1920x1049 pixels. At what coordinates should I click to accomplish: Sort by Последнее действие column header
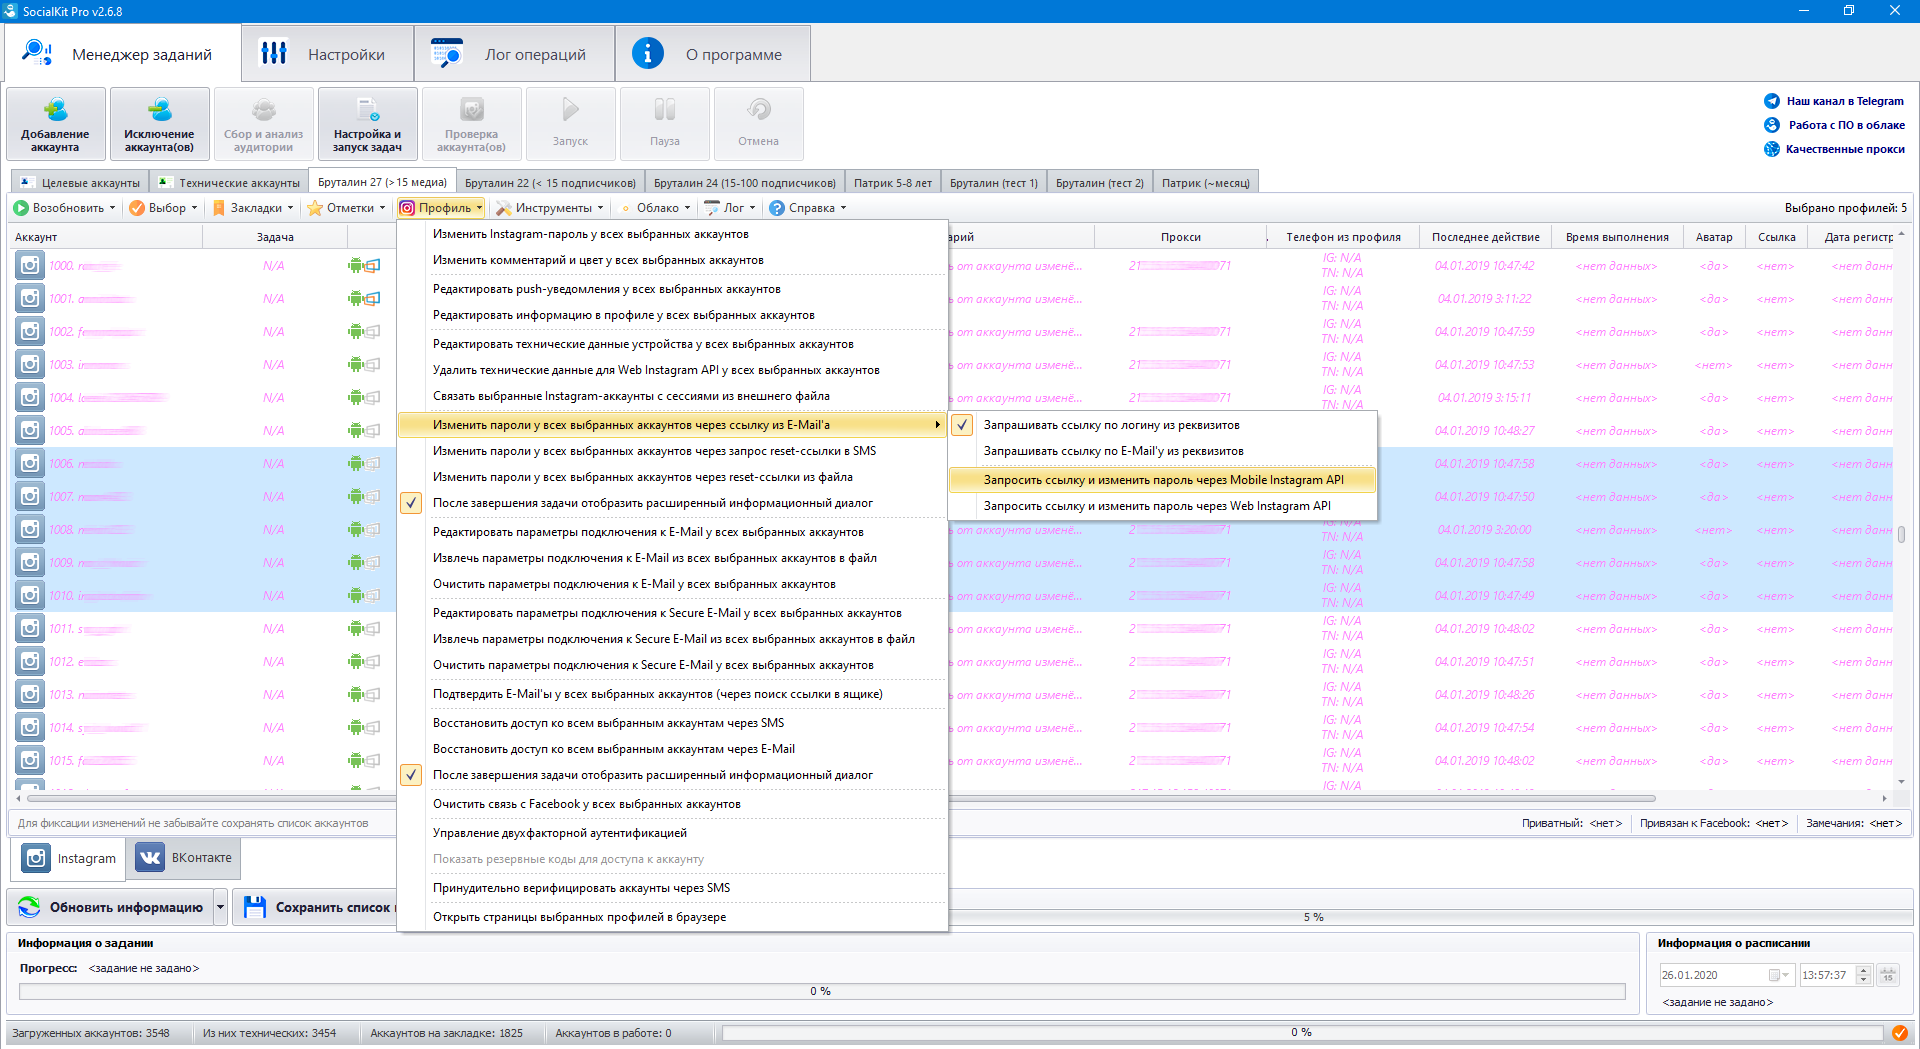click(1485, 237)
